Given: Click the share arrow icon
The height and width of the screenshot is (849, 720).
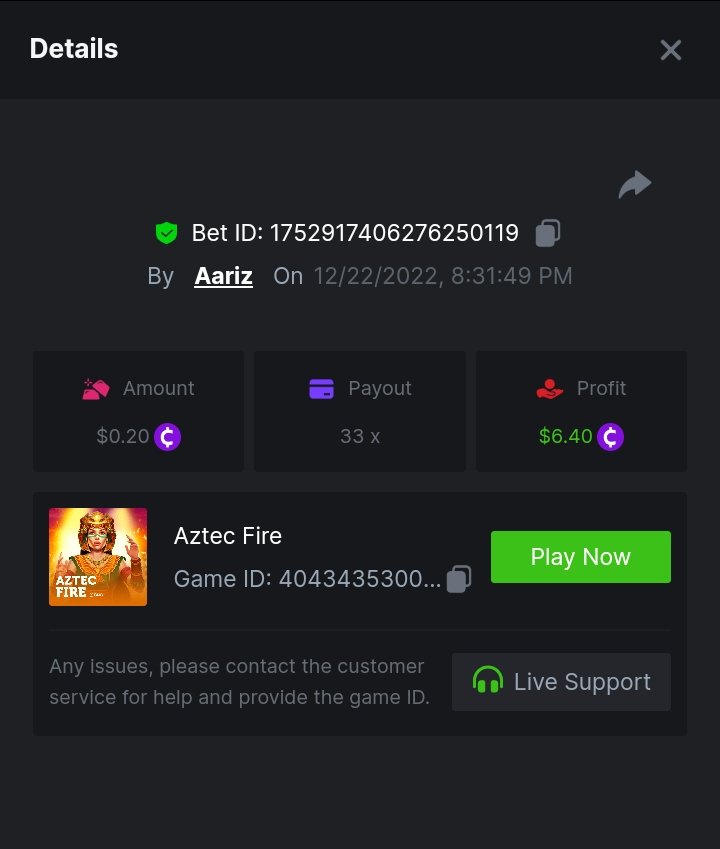Looking at the screenshot, I should [x=635, y=184].
